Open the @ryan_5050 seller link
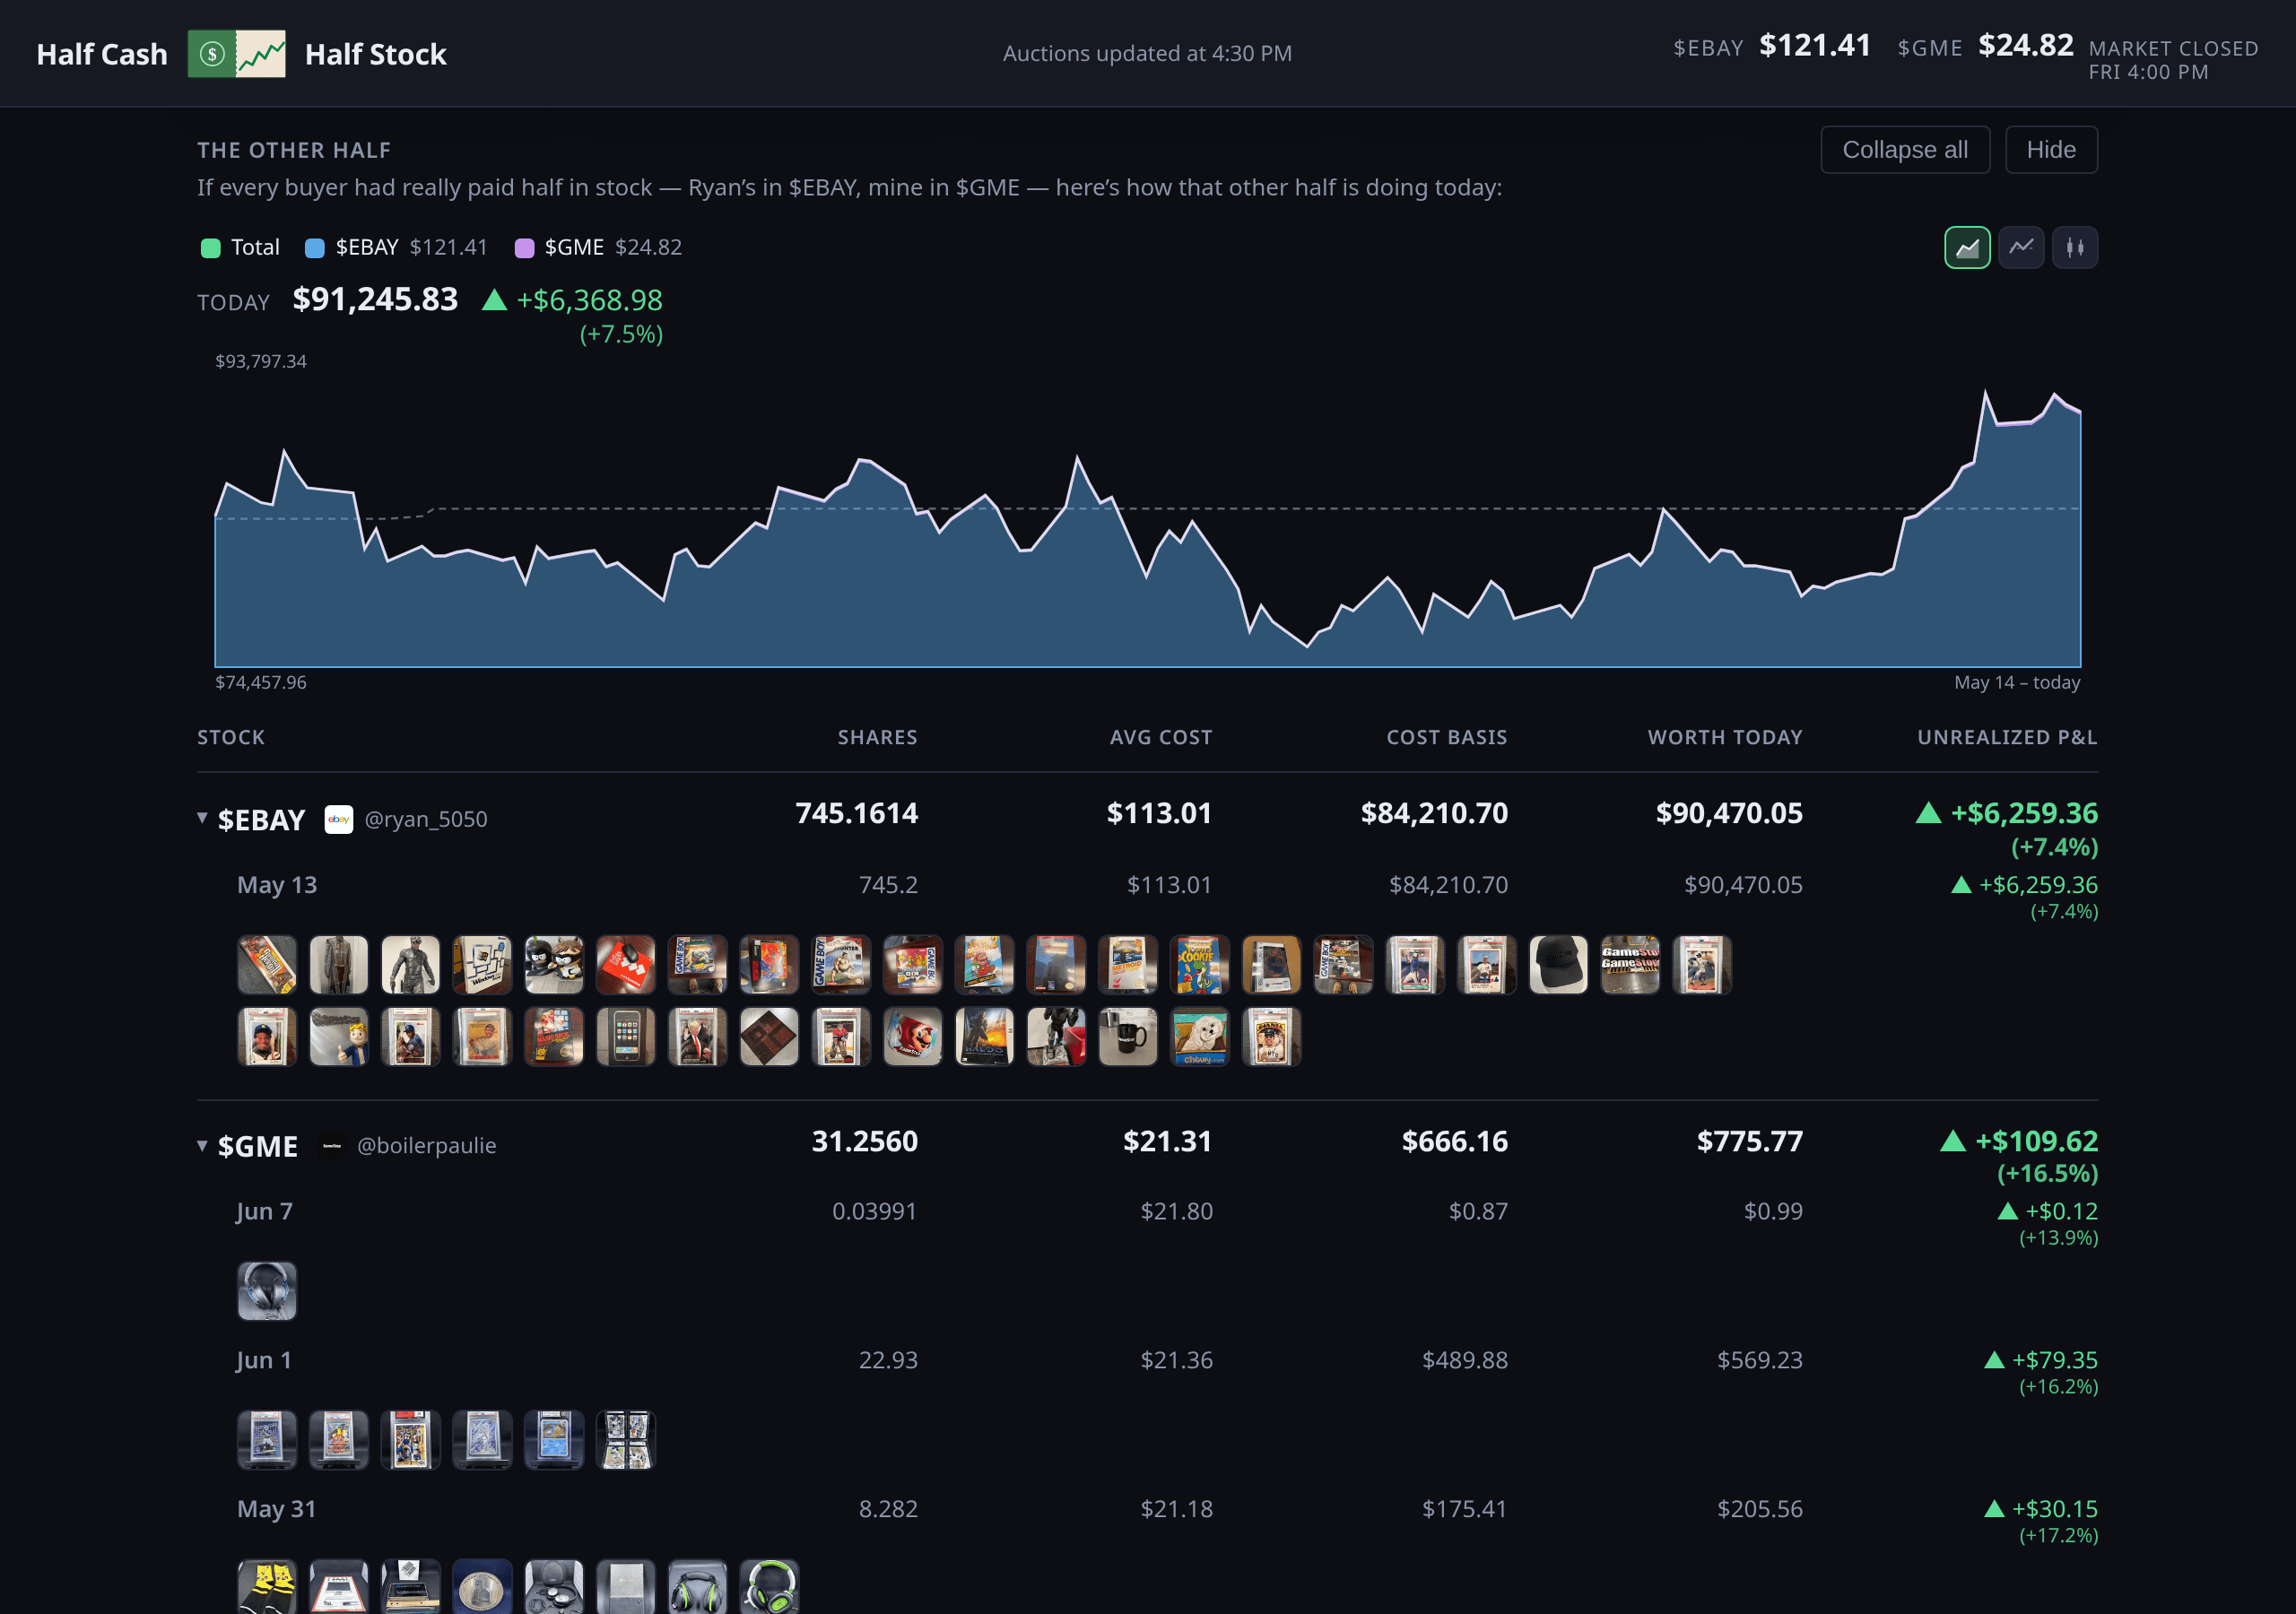 (x=426, y=819)
